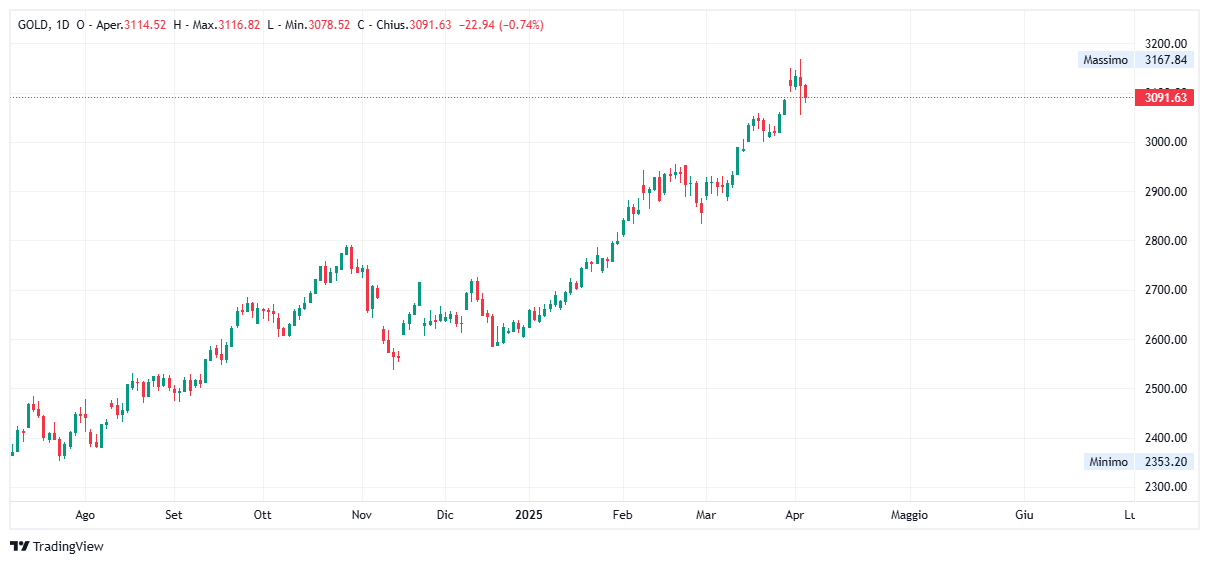Click the Ott month label on time axis
This screenshot has height=564, width=1209.
(x=263, y=515)
